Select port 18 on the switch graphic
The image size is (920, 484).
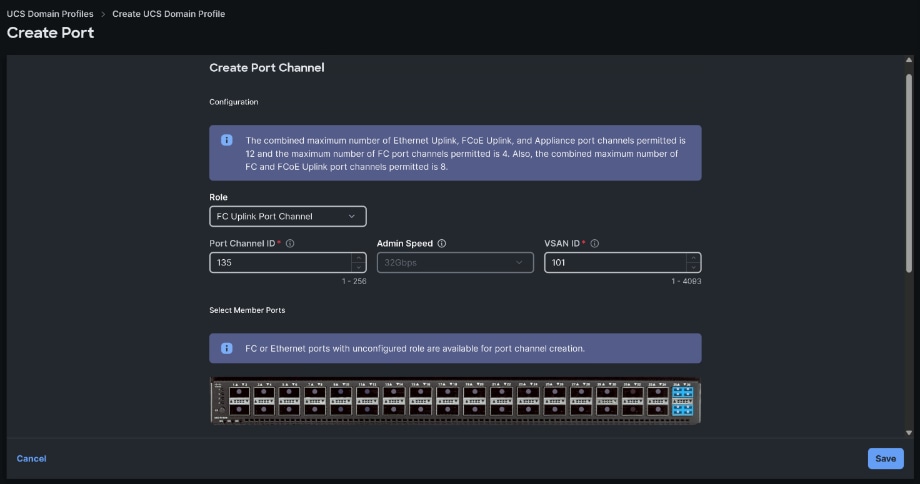pos(447,409)
